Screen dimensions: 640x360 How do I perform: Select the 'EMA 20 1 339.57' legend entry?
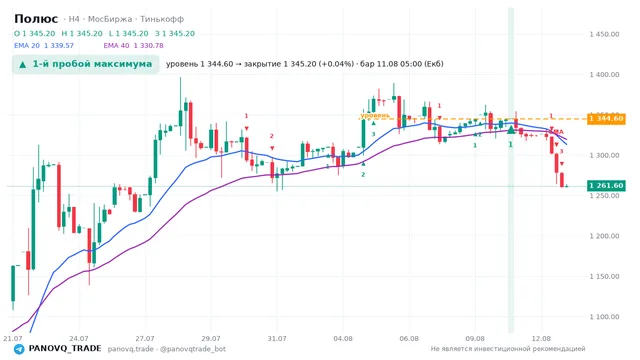tap(44, 46)
